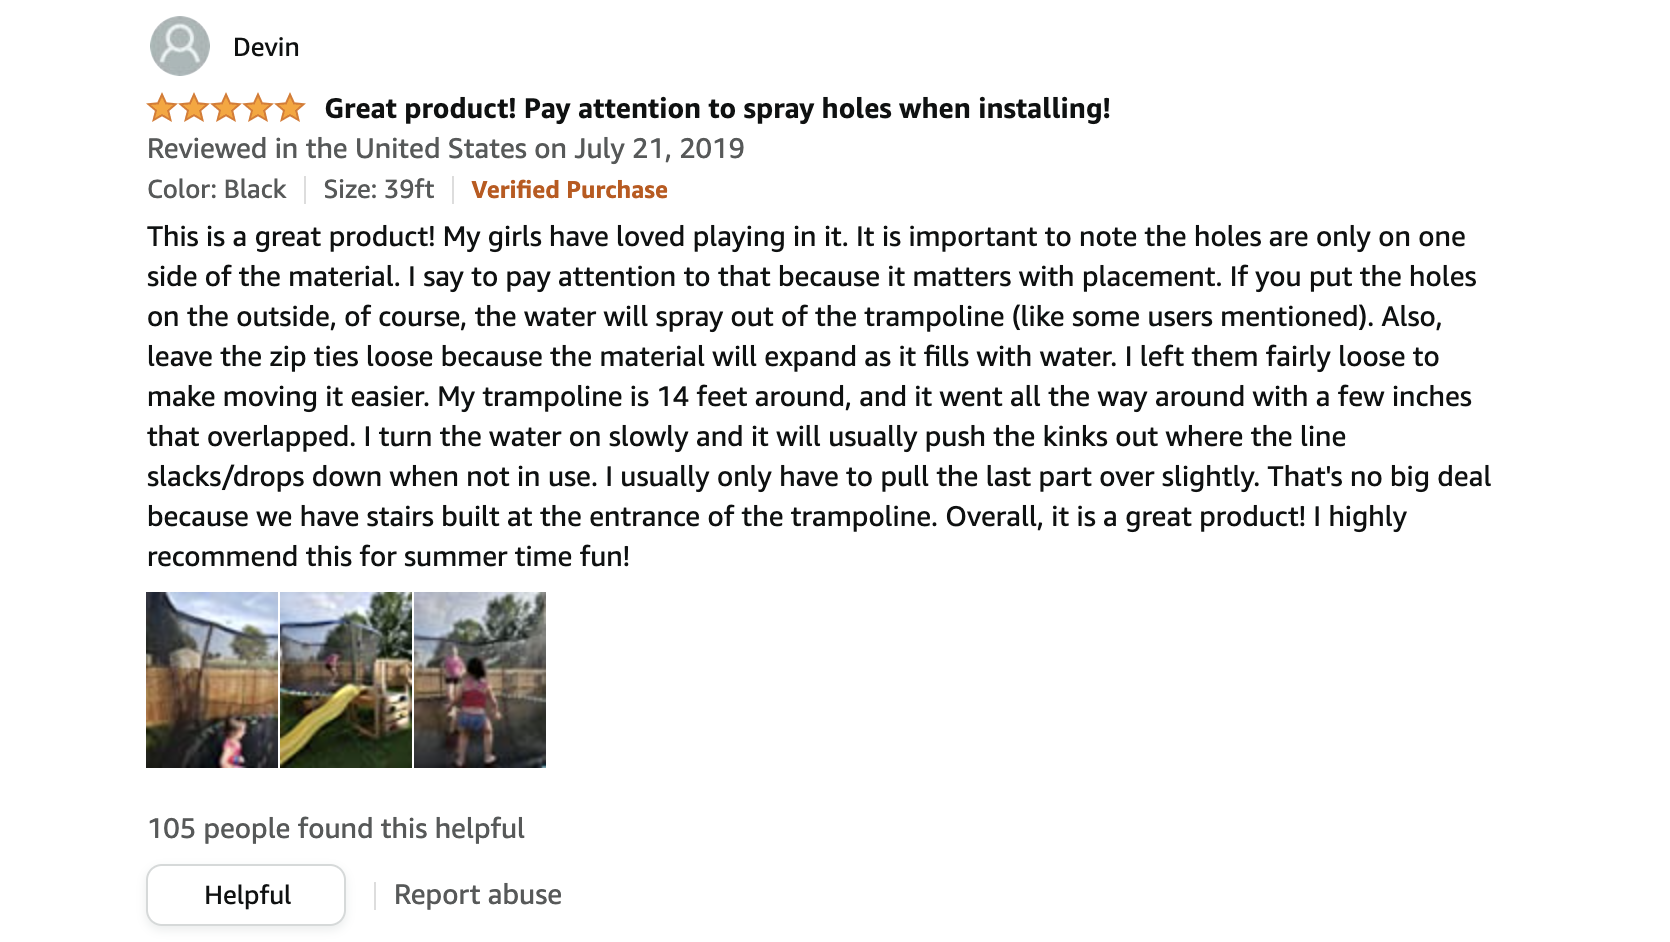Mark the review as Helpful
The image size is (1670, 942).
point(246,895)
